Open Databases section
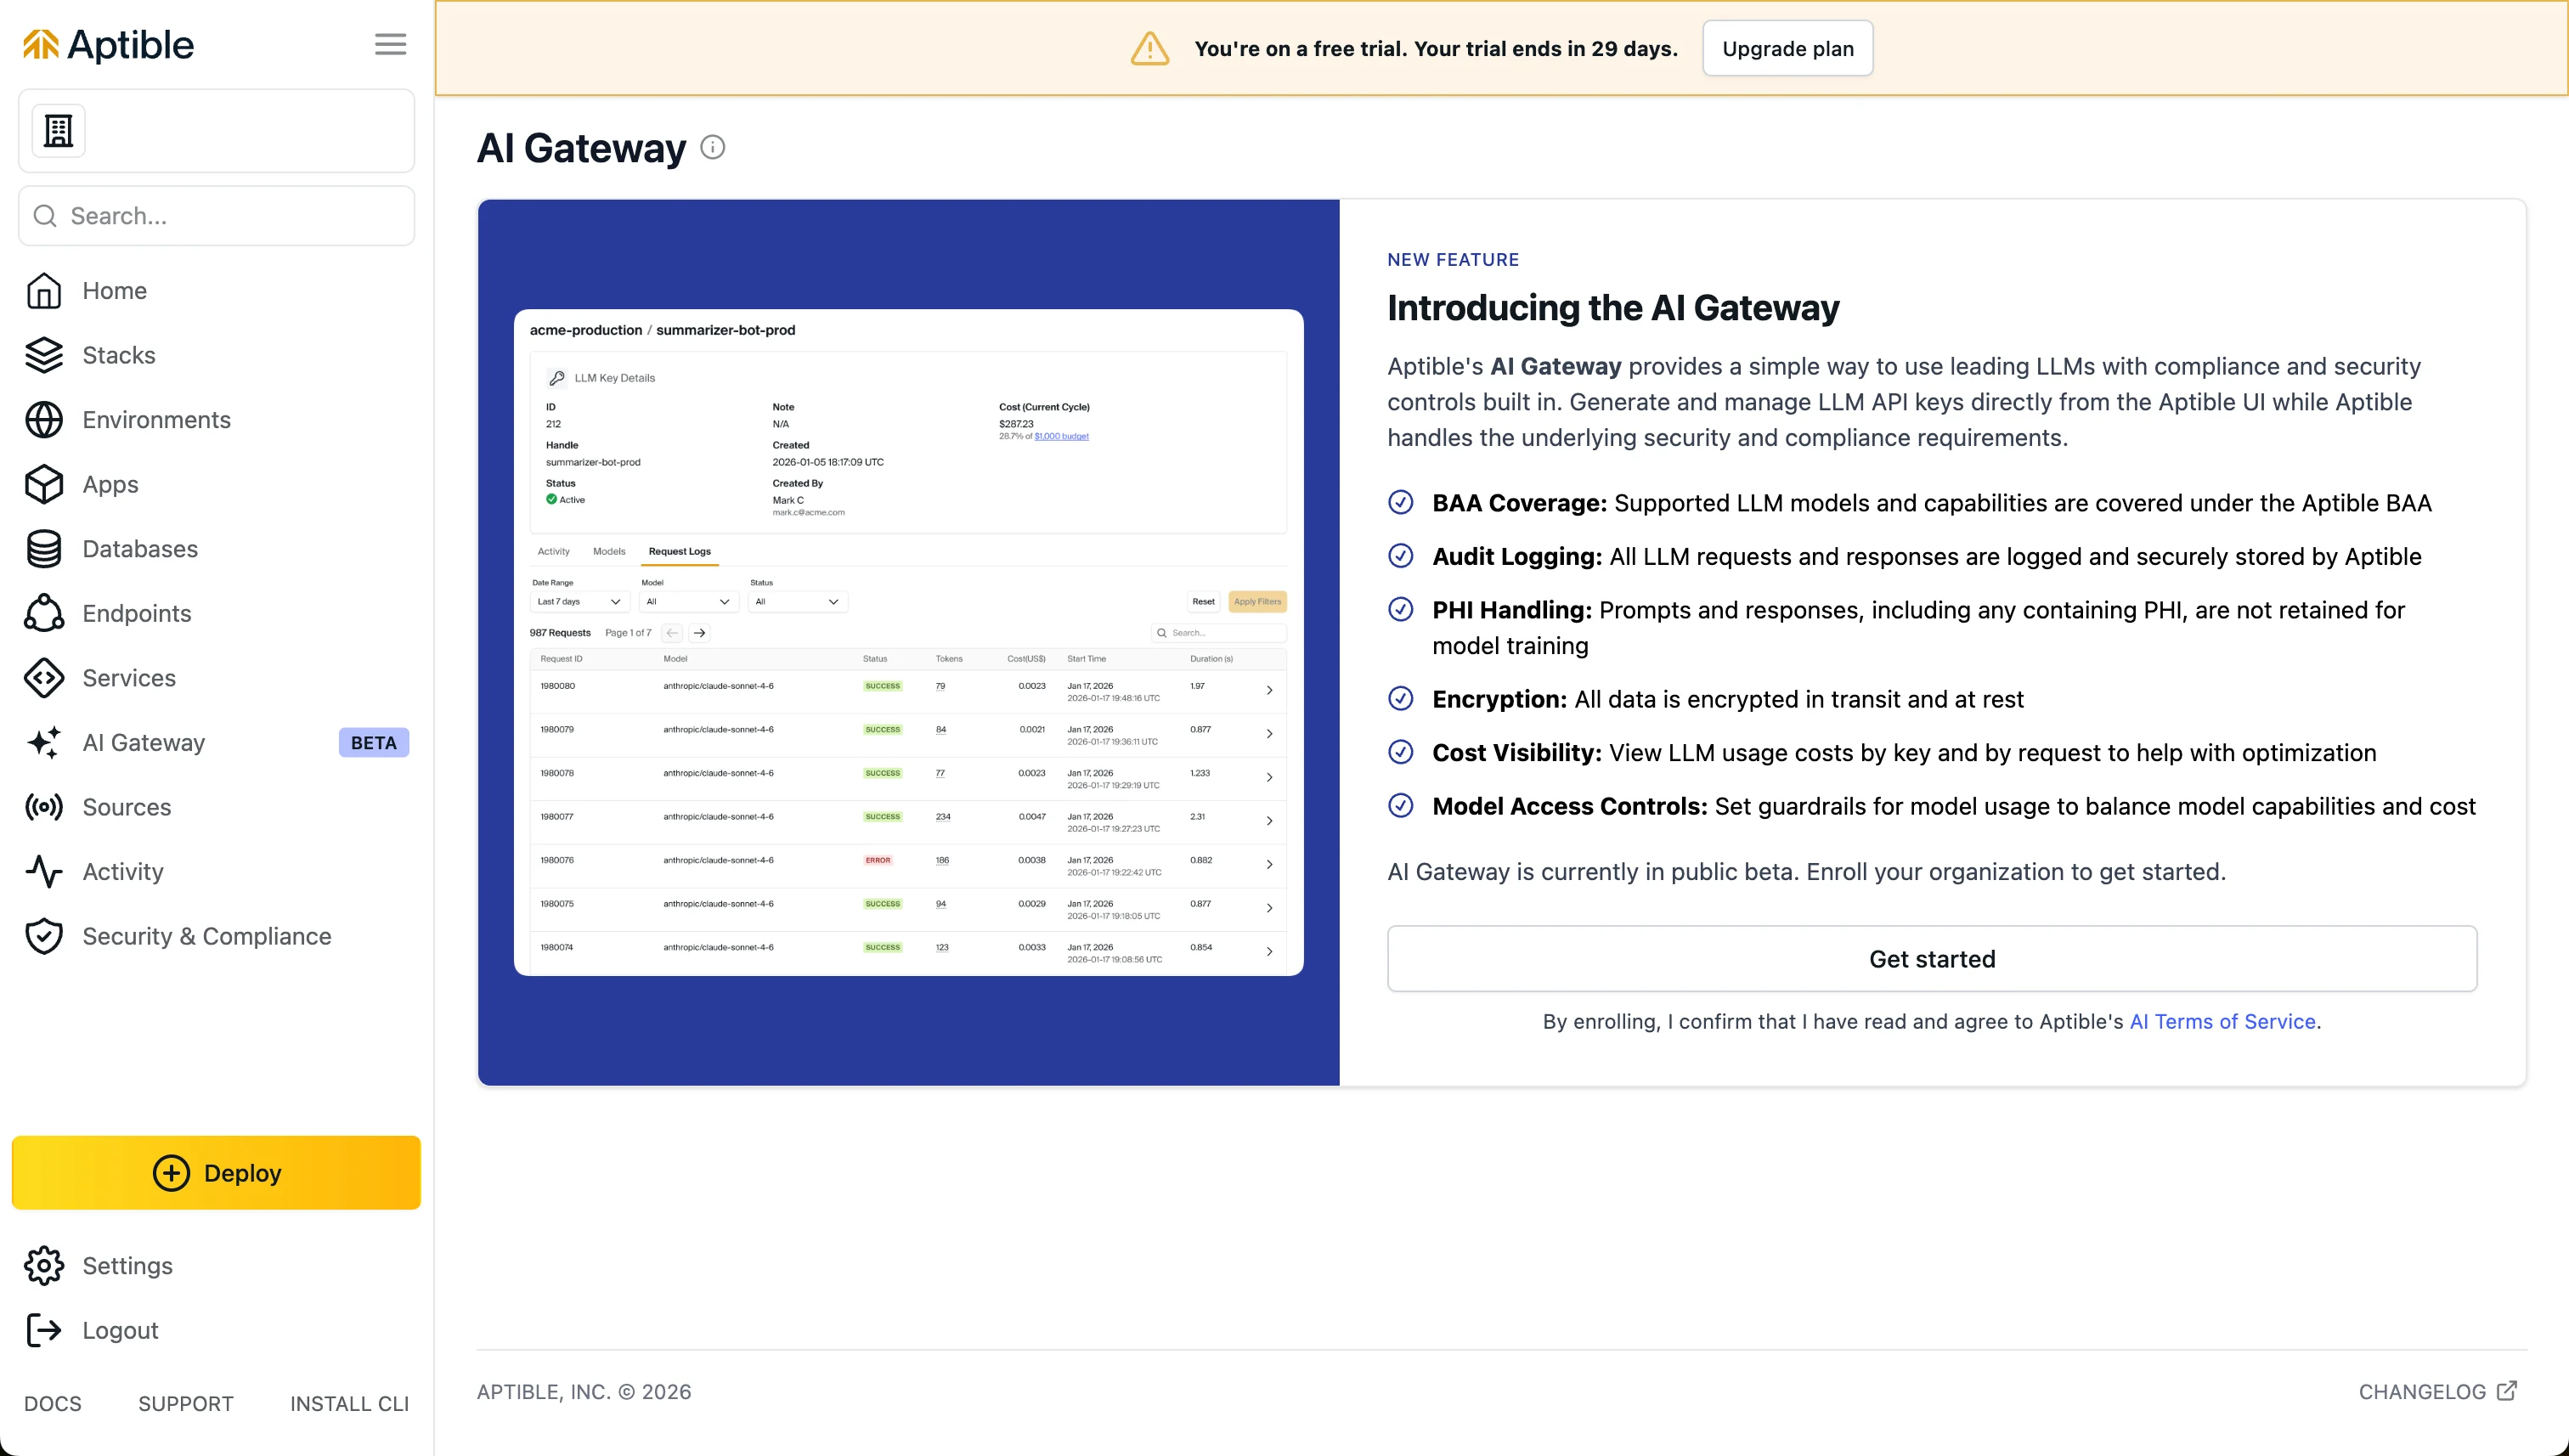 (x=140, y=549)
